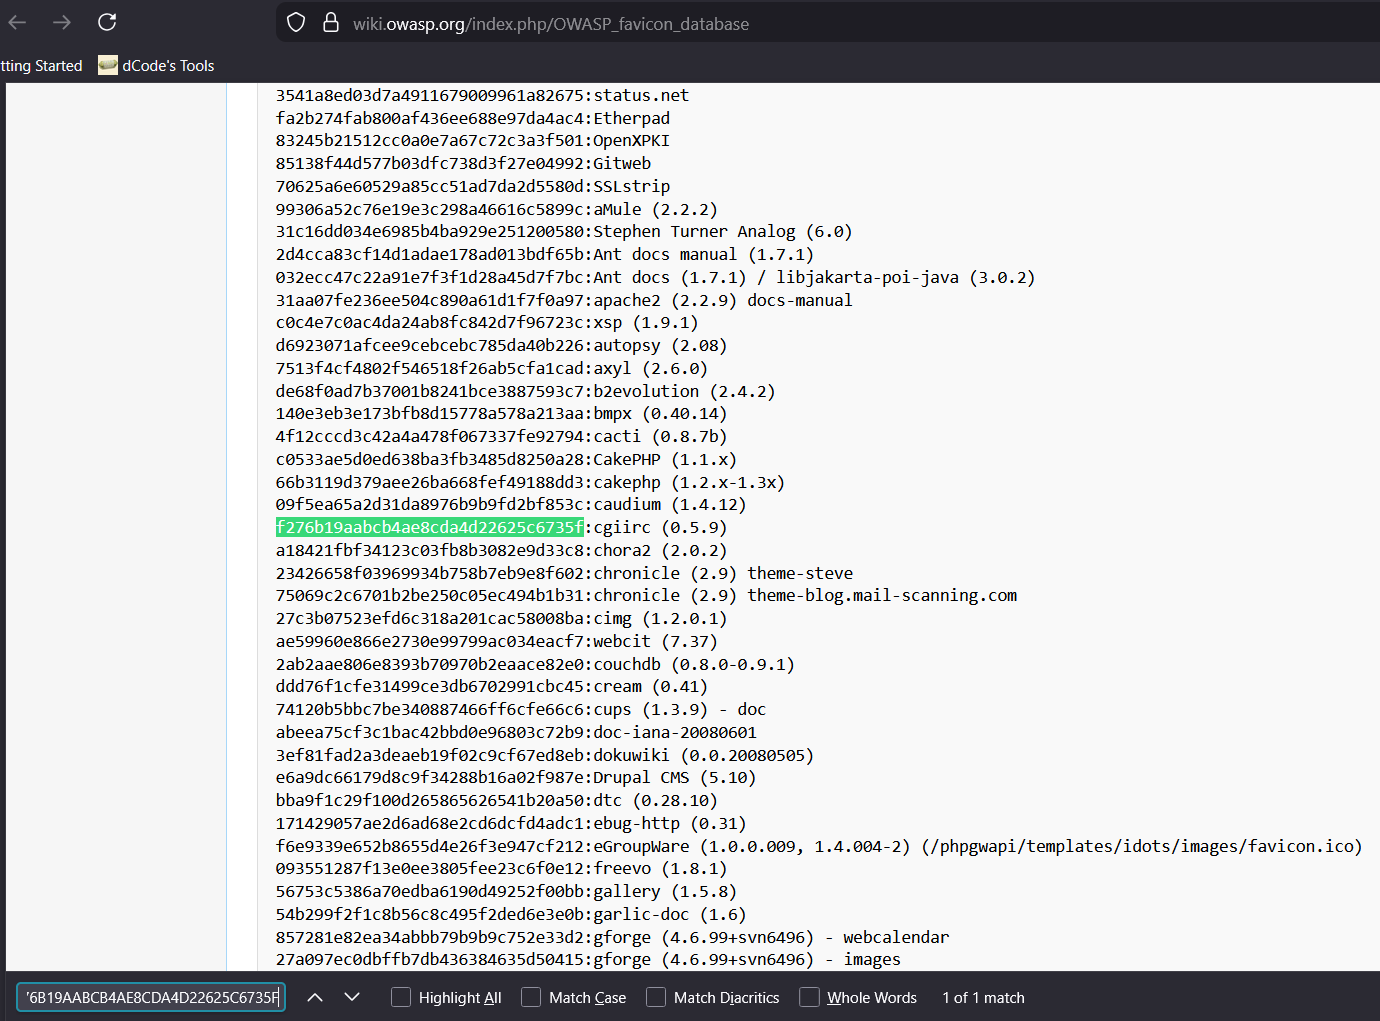Enable the Match Case checkbox
This screenshot has width=1380, height=1021.
(531, 998)
